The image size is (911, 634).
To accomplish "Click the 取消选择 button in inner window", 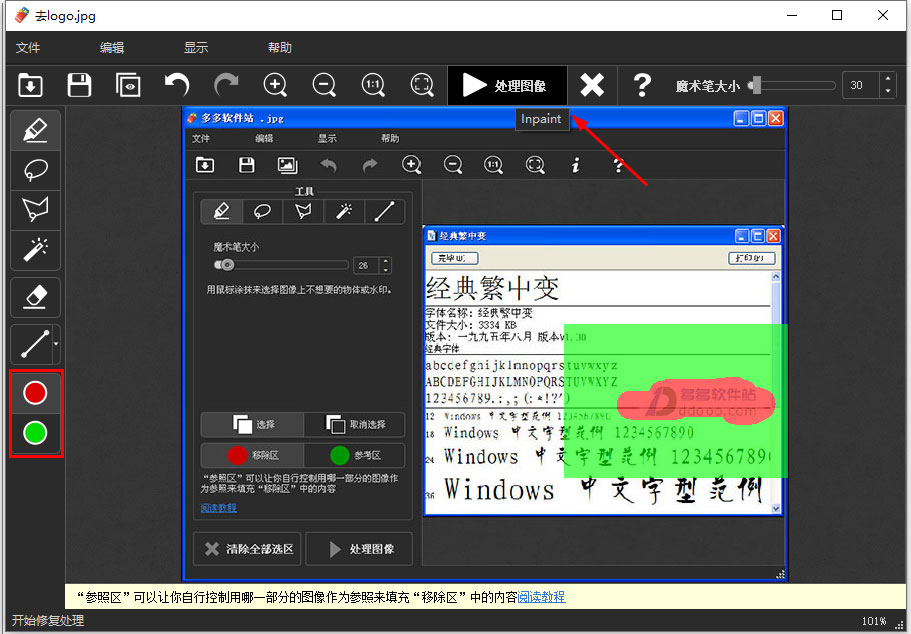I will click(x=354, y=425).
